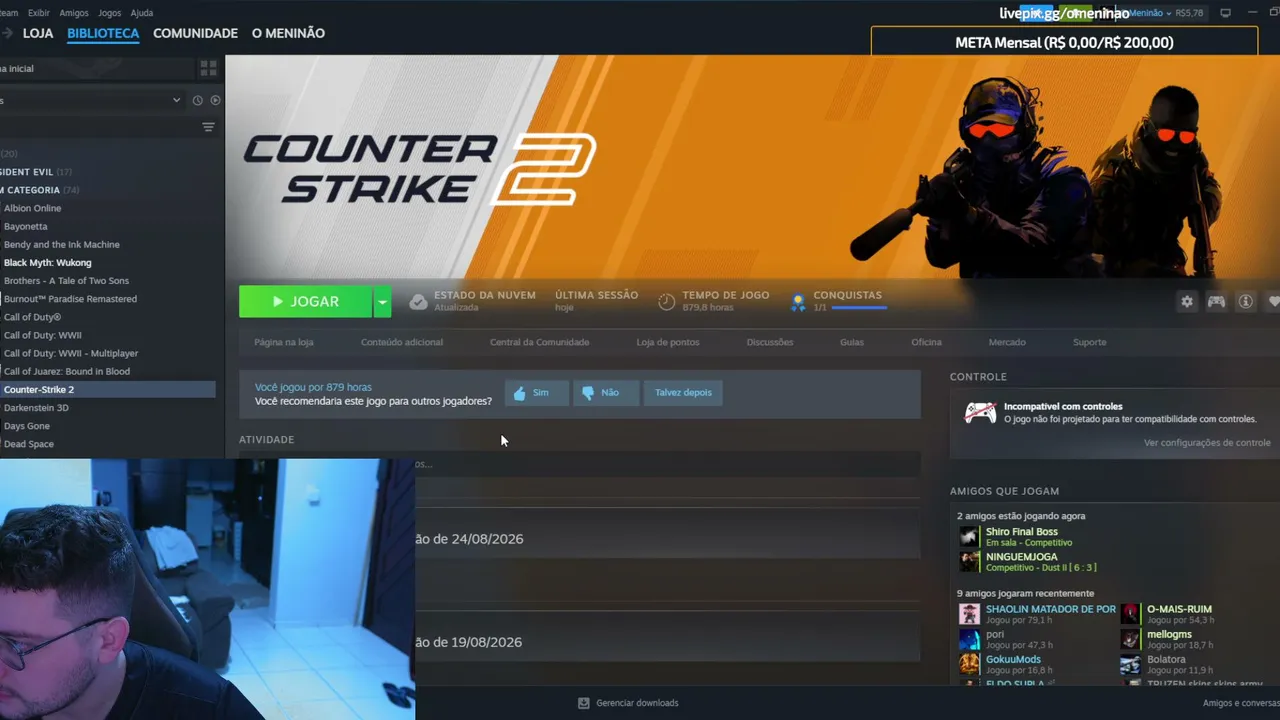This screenshot has height=720, width=1280.
Task: Toggle library grid view icon
Action: coord(208,68)
